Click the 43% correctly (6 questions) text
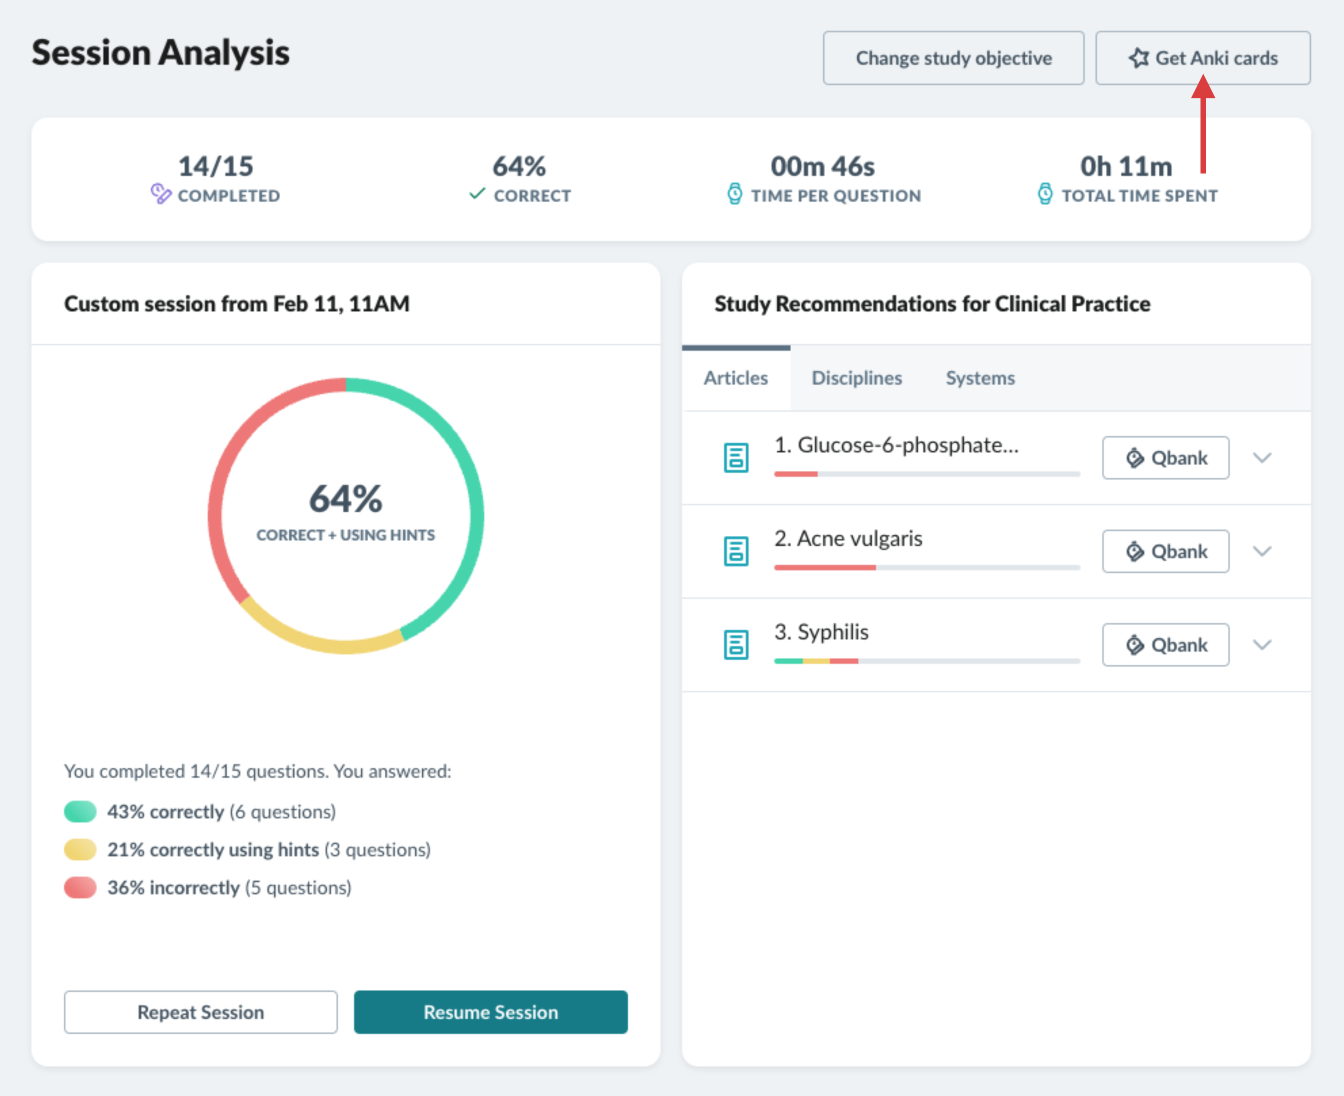The width and height of the screenshot is (1344, 1096). pyautogui.click(x=221, y=811)
